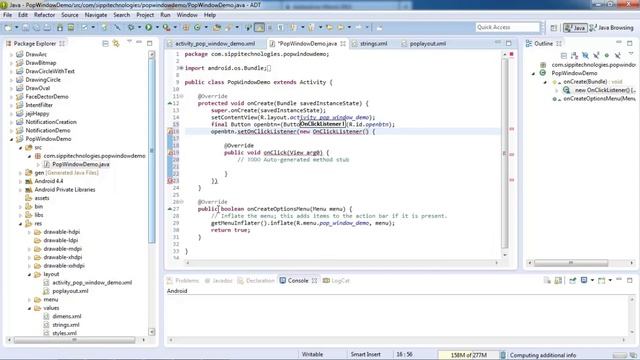Expand the DrawArc project node

click(x=11, y=54)
